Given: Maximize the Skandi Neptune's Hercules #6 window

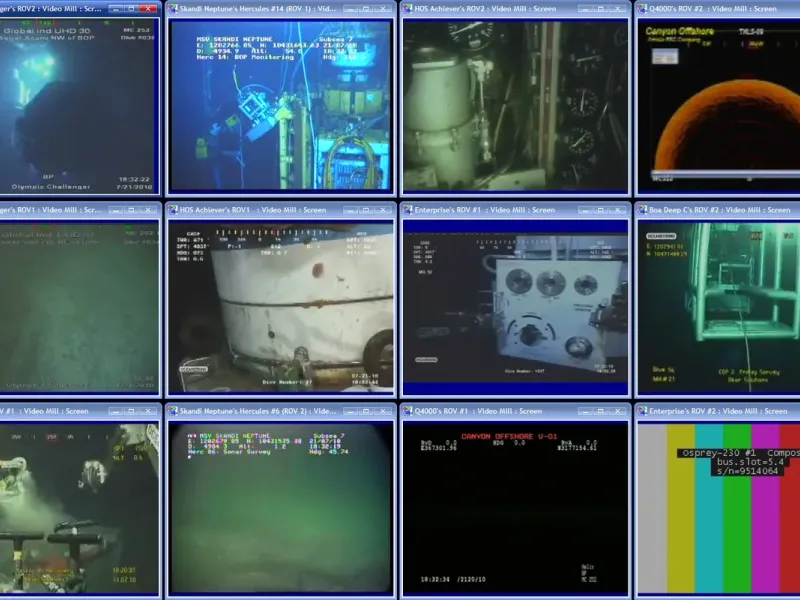Looking at the screenshot, I should coord(366,411).
